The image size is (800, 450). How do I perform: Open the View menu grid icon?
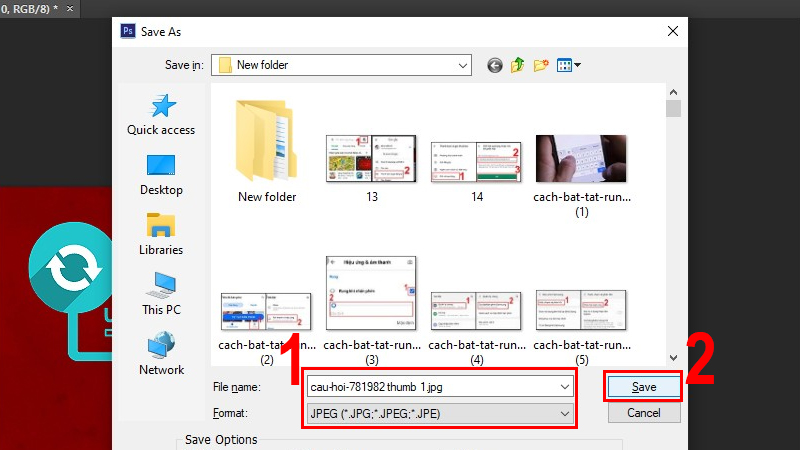point(568,65)
